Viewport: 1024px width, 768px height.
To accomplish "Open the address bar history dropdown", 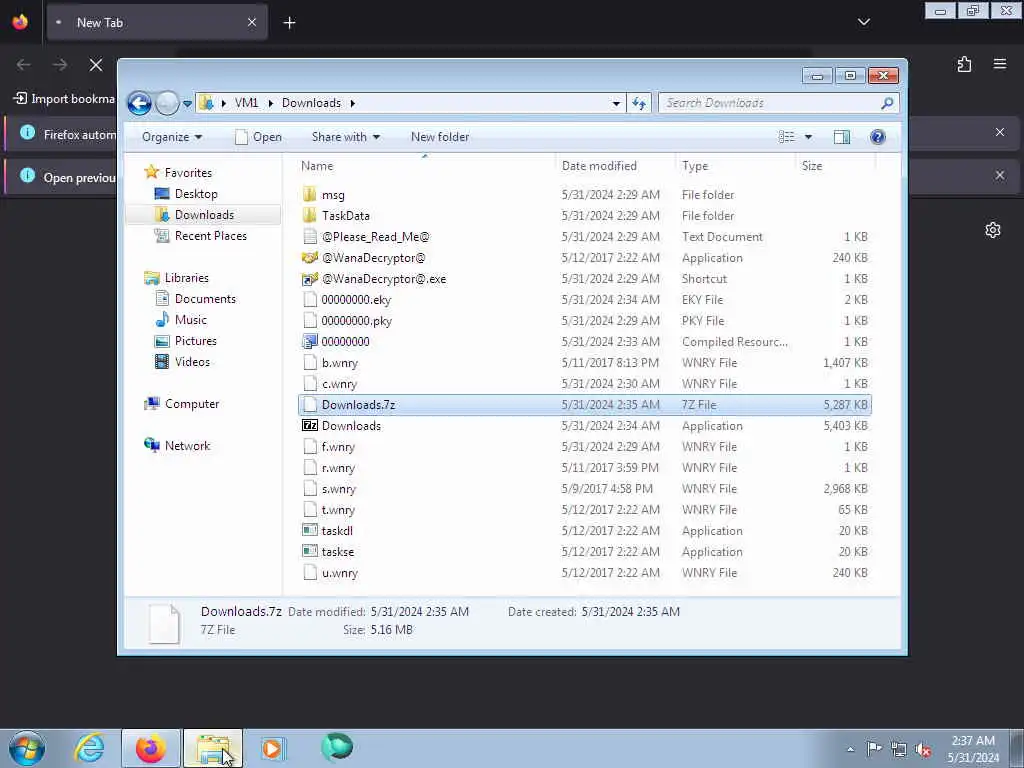I will tap(616, 103).
